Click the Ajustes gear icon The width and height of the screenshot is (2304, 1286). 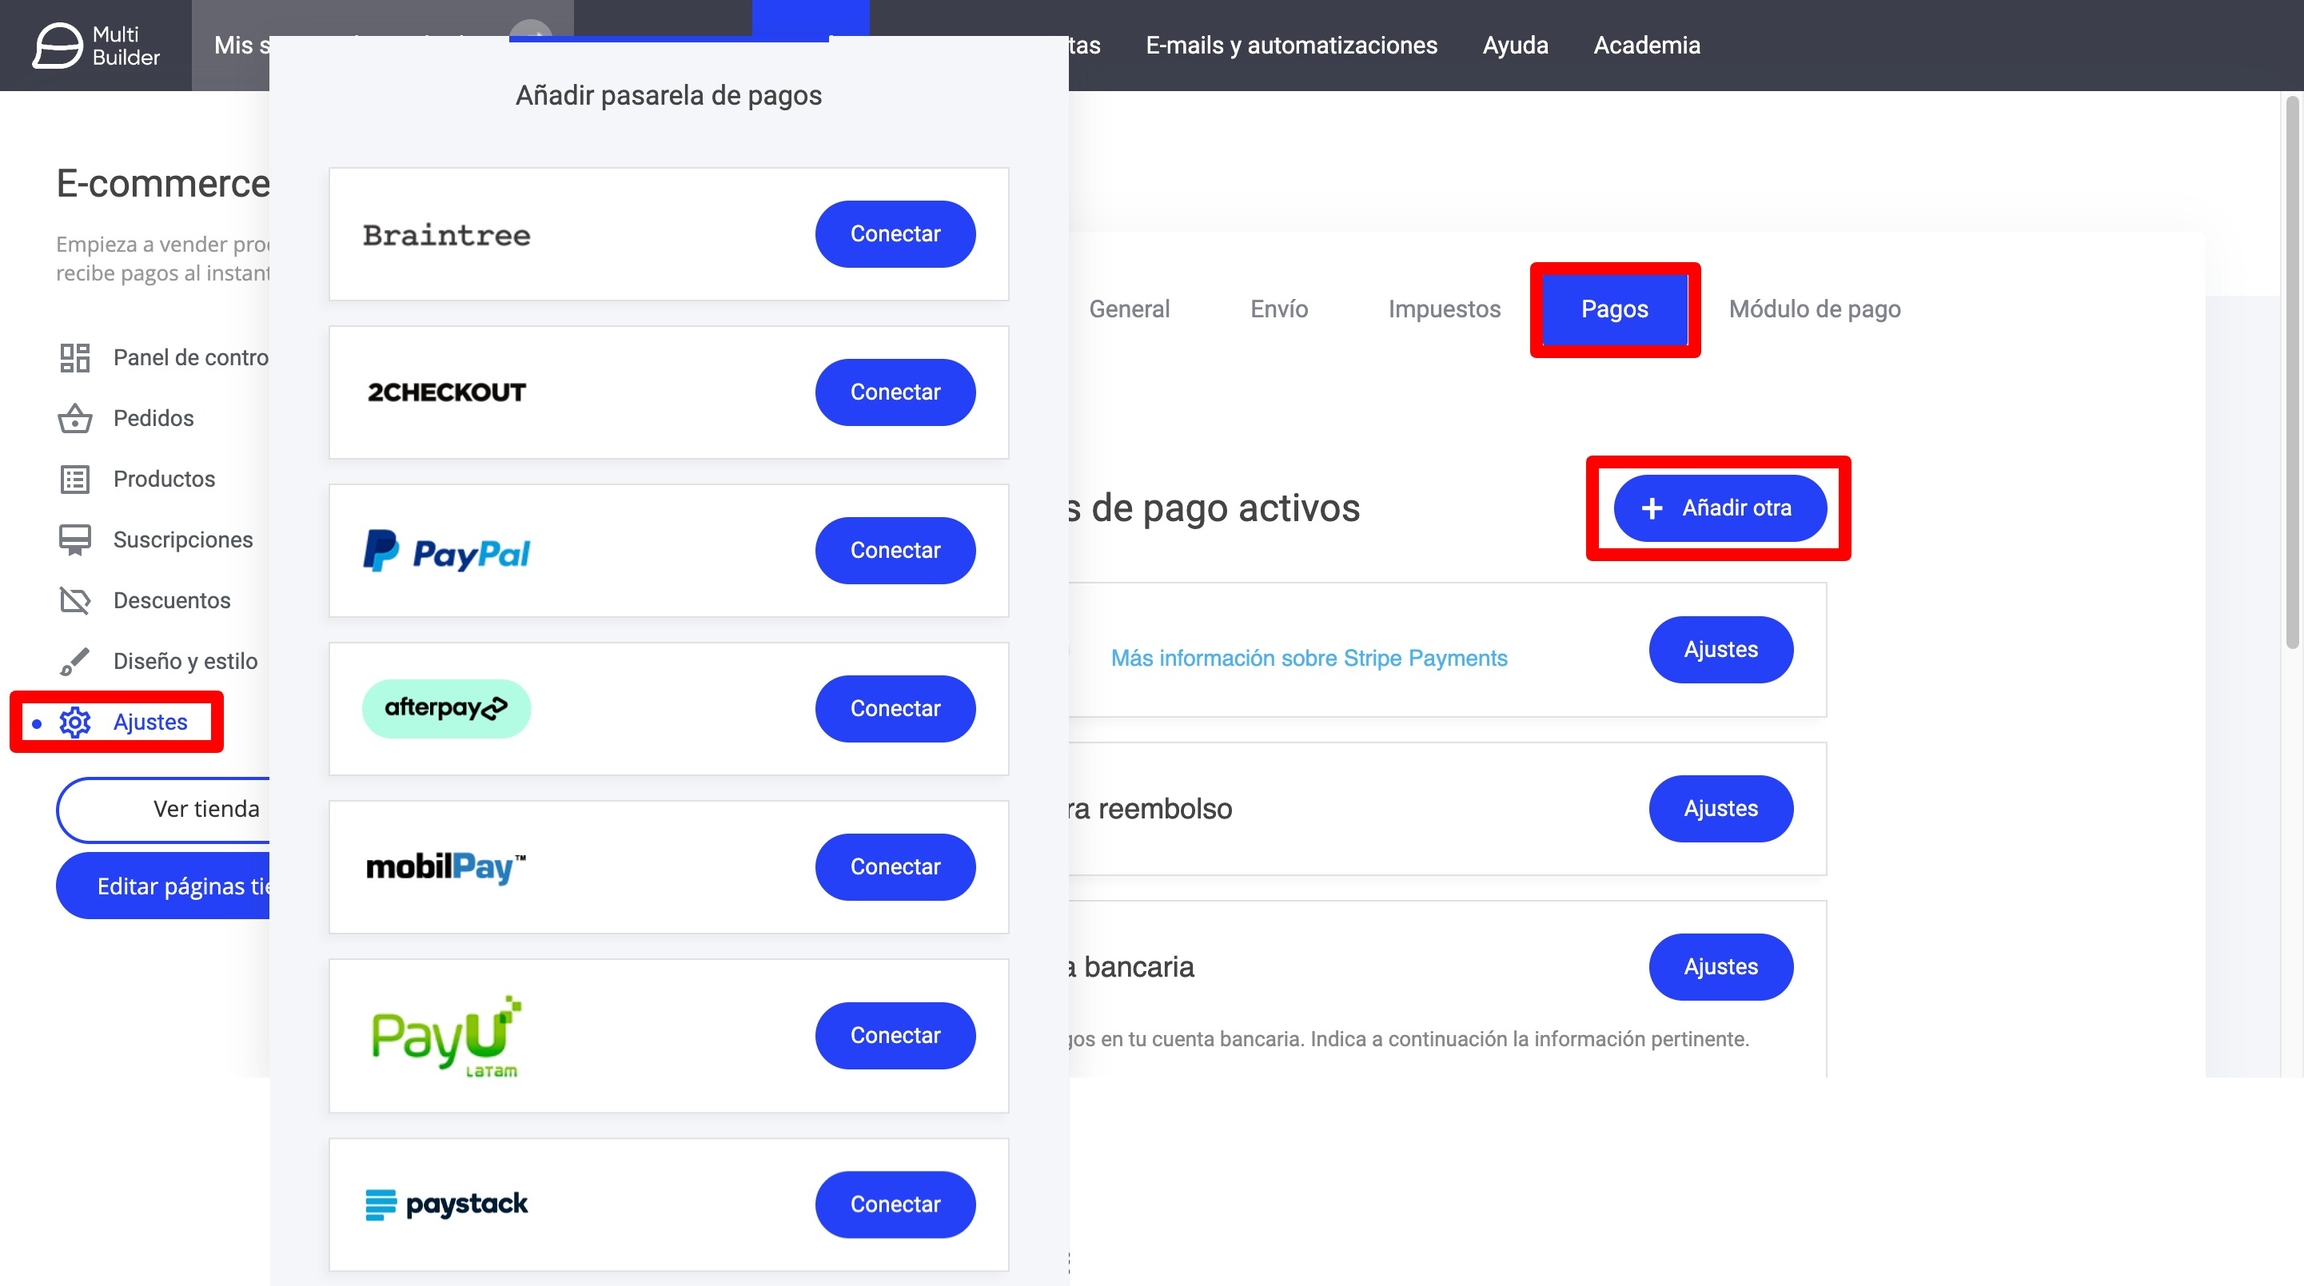(75, 722)
